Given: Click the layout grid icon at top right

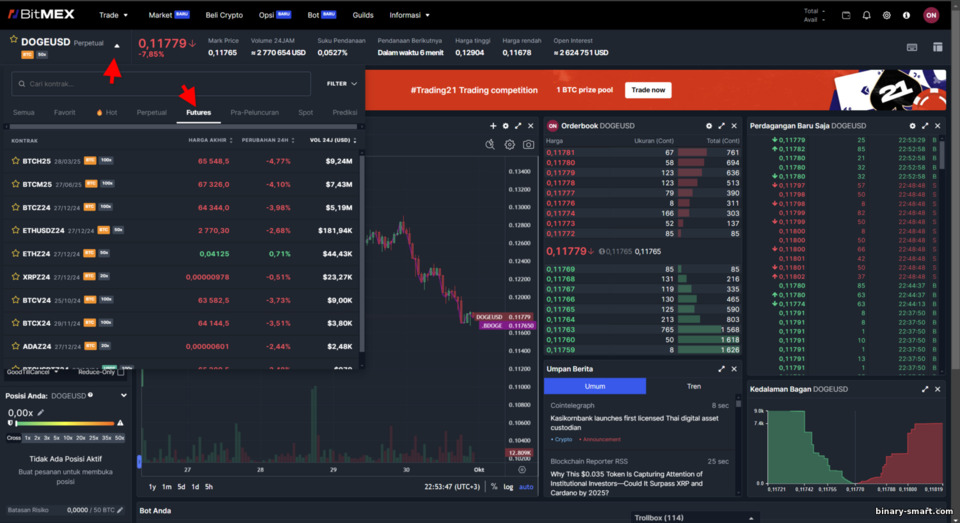Looking at the screenshot, I should (937, 47).
